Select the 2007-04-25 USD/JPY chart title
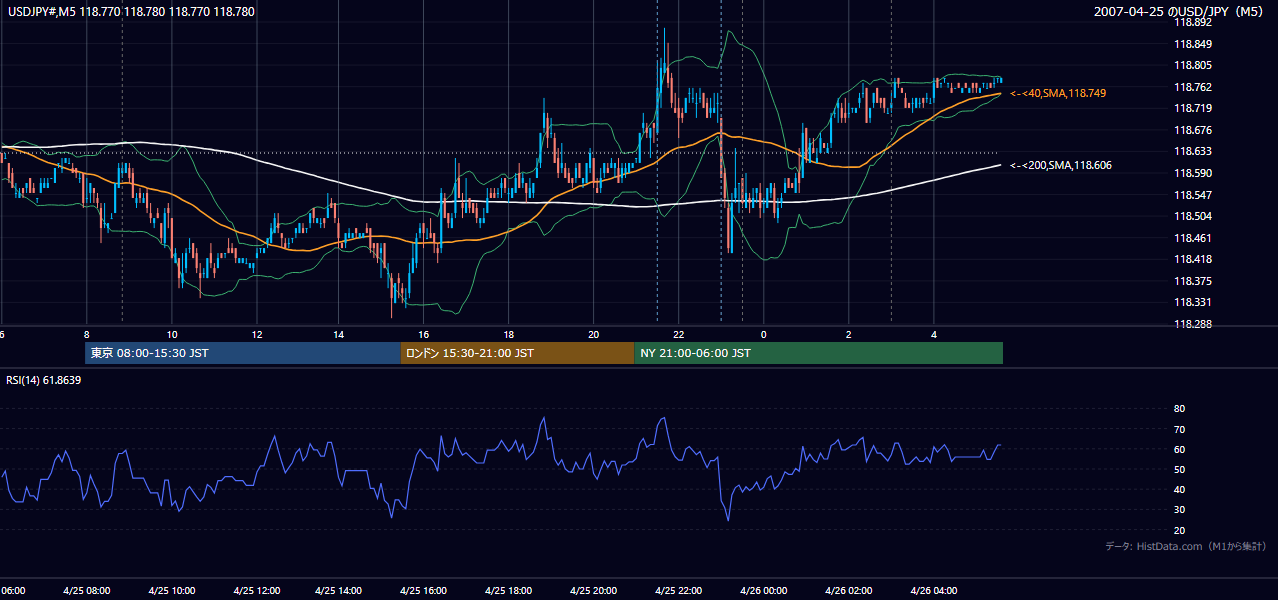This screenshot has height=600, width=1278. (1180, 12)
